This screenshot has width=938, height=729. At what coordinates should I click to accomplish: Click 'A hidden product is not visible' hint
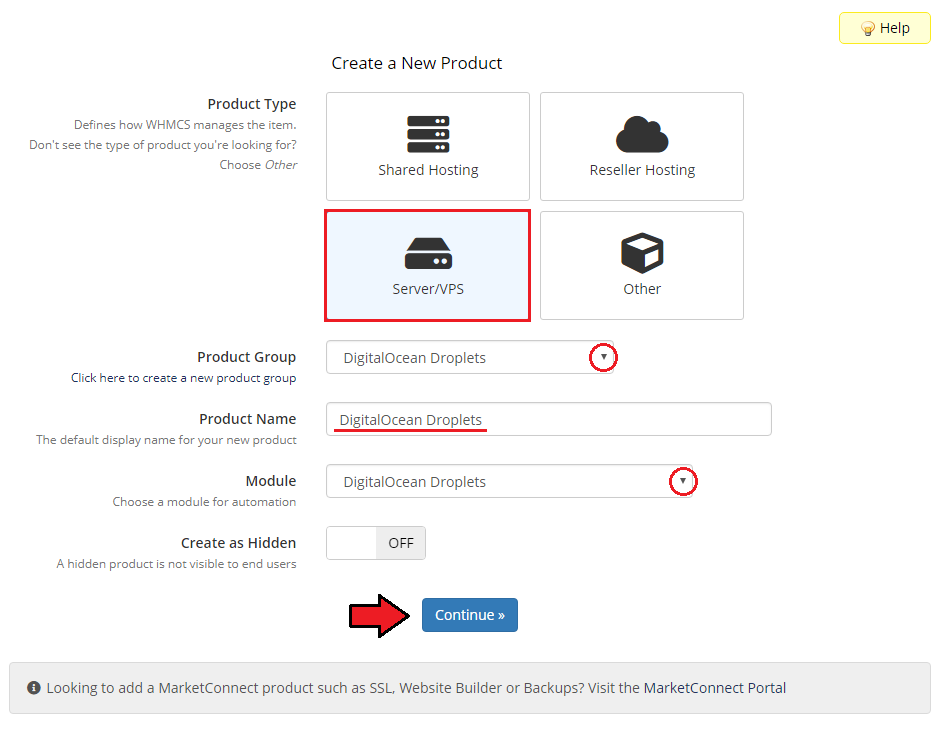coord(176,564)
